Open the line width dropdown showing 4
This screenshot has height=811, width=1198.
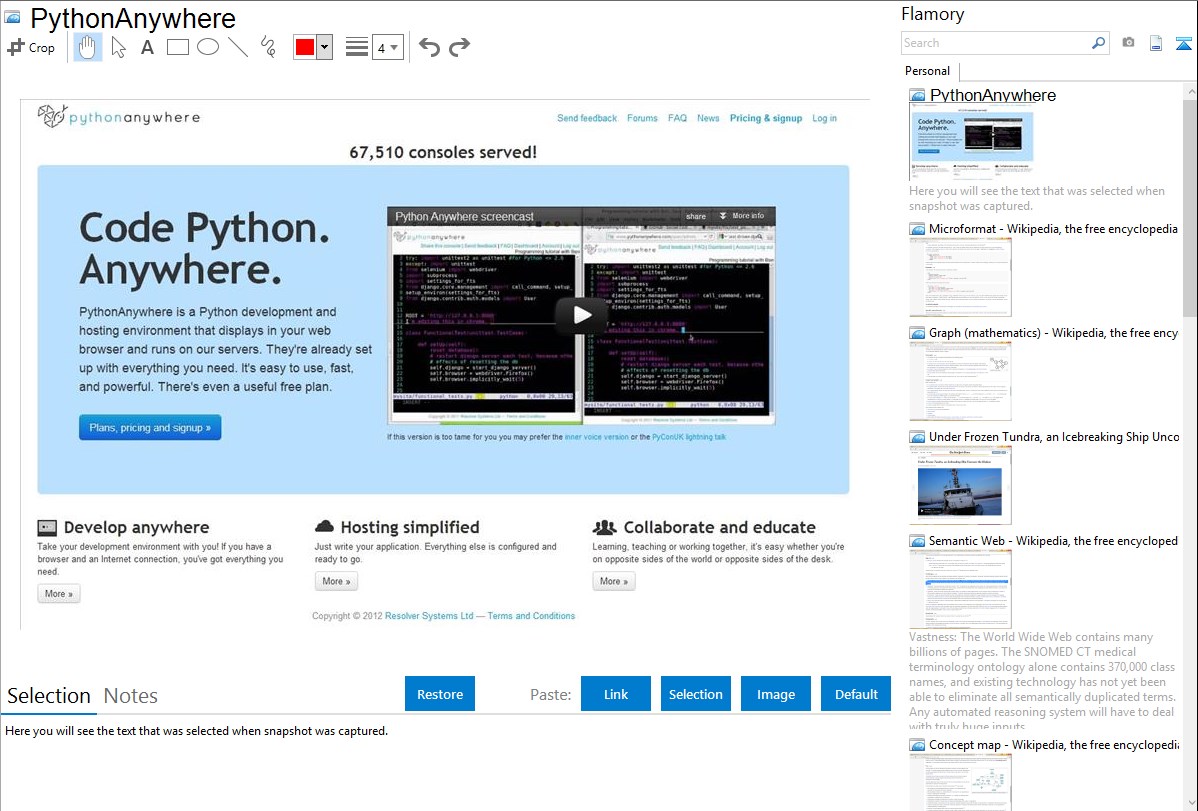[387, 47]
